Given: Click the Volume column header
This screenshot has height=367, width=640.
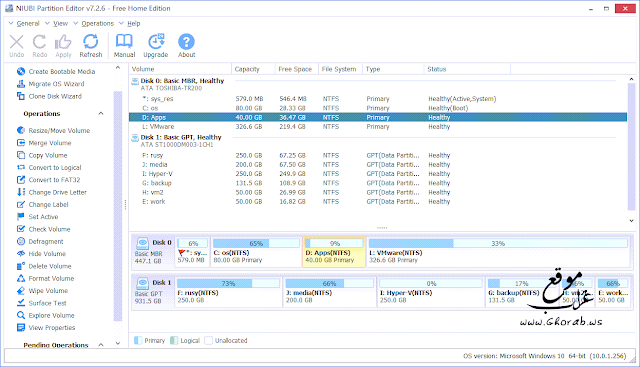Looking at the screenshot, I should click(x=180, y=69).
